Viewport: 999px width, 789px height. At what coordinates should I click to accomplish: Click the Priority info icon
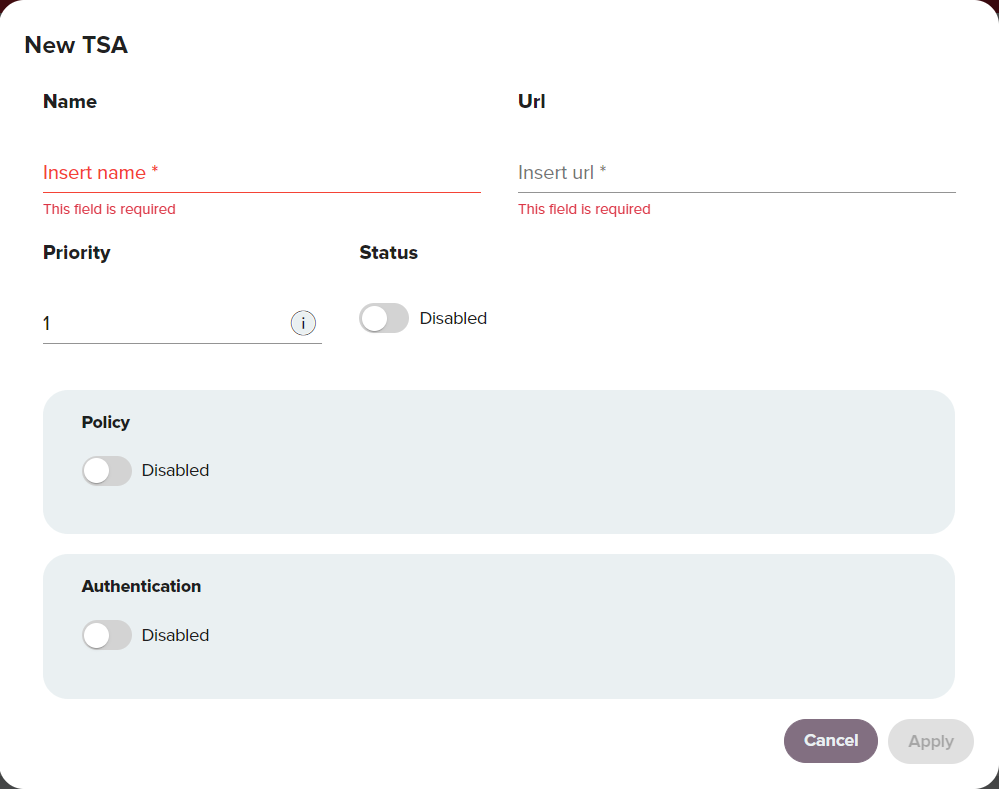tap(303, 323)
